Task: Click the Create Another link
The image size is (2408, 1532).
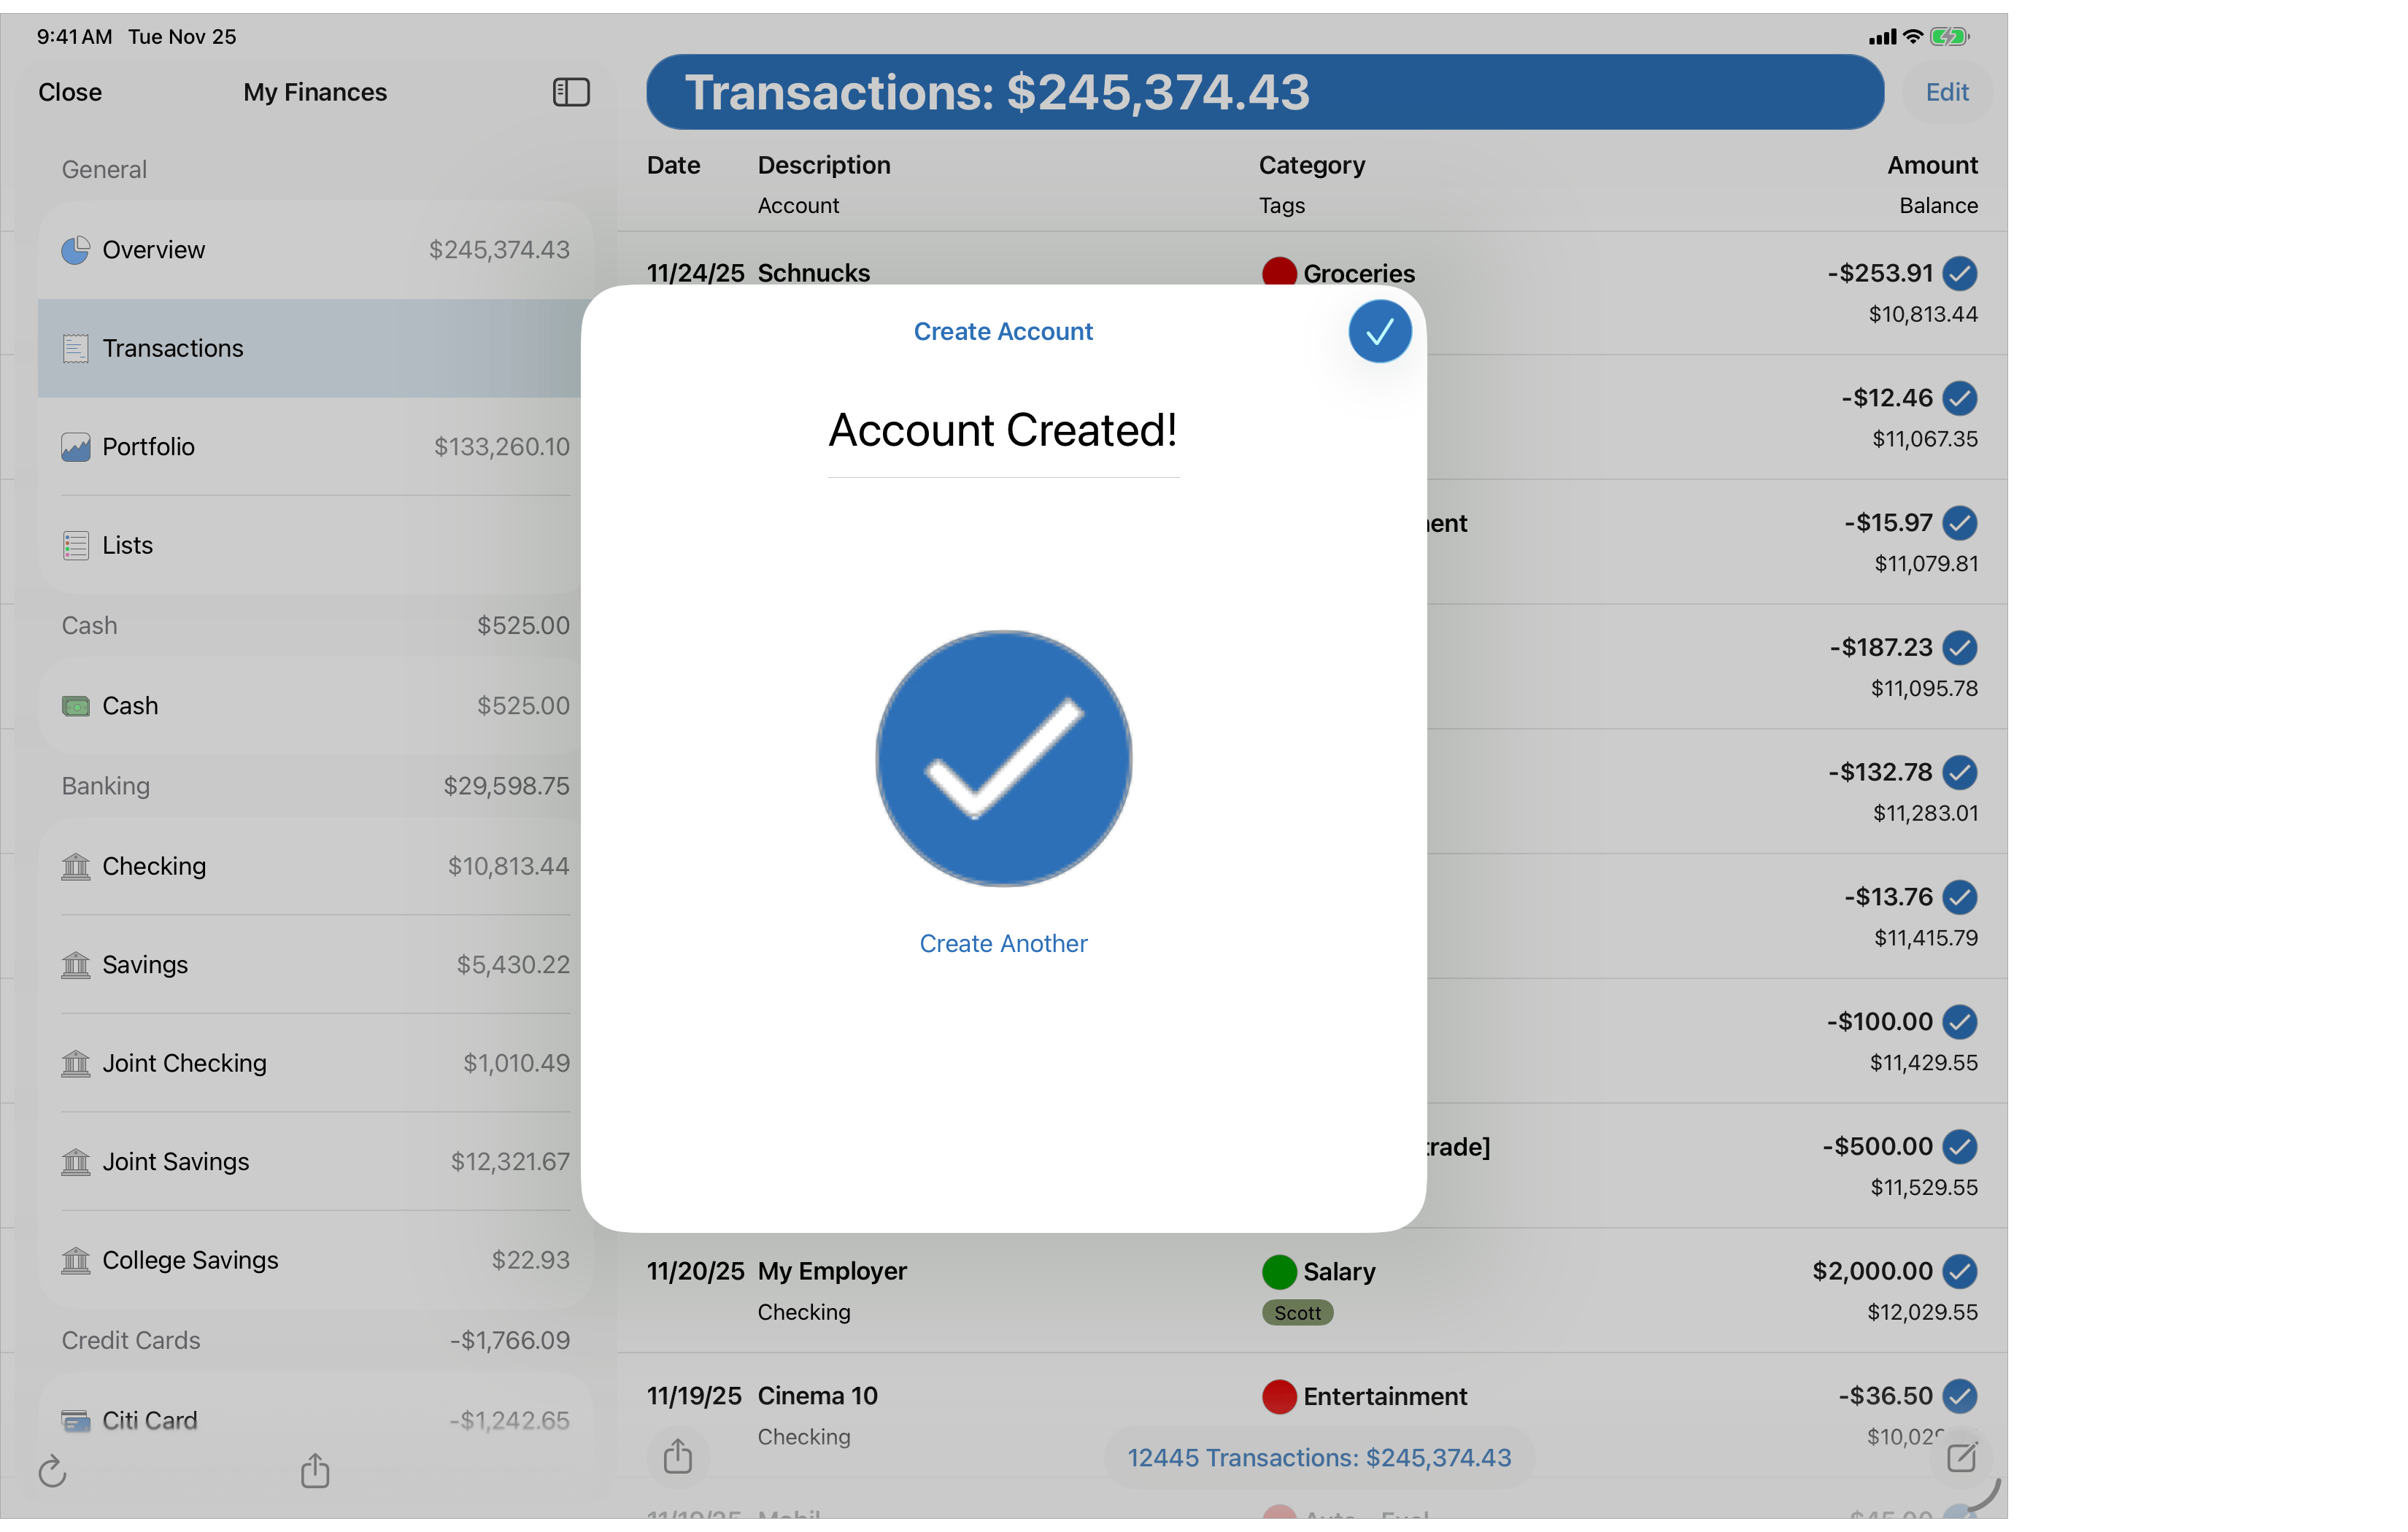Action: click(1003, 943)
